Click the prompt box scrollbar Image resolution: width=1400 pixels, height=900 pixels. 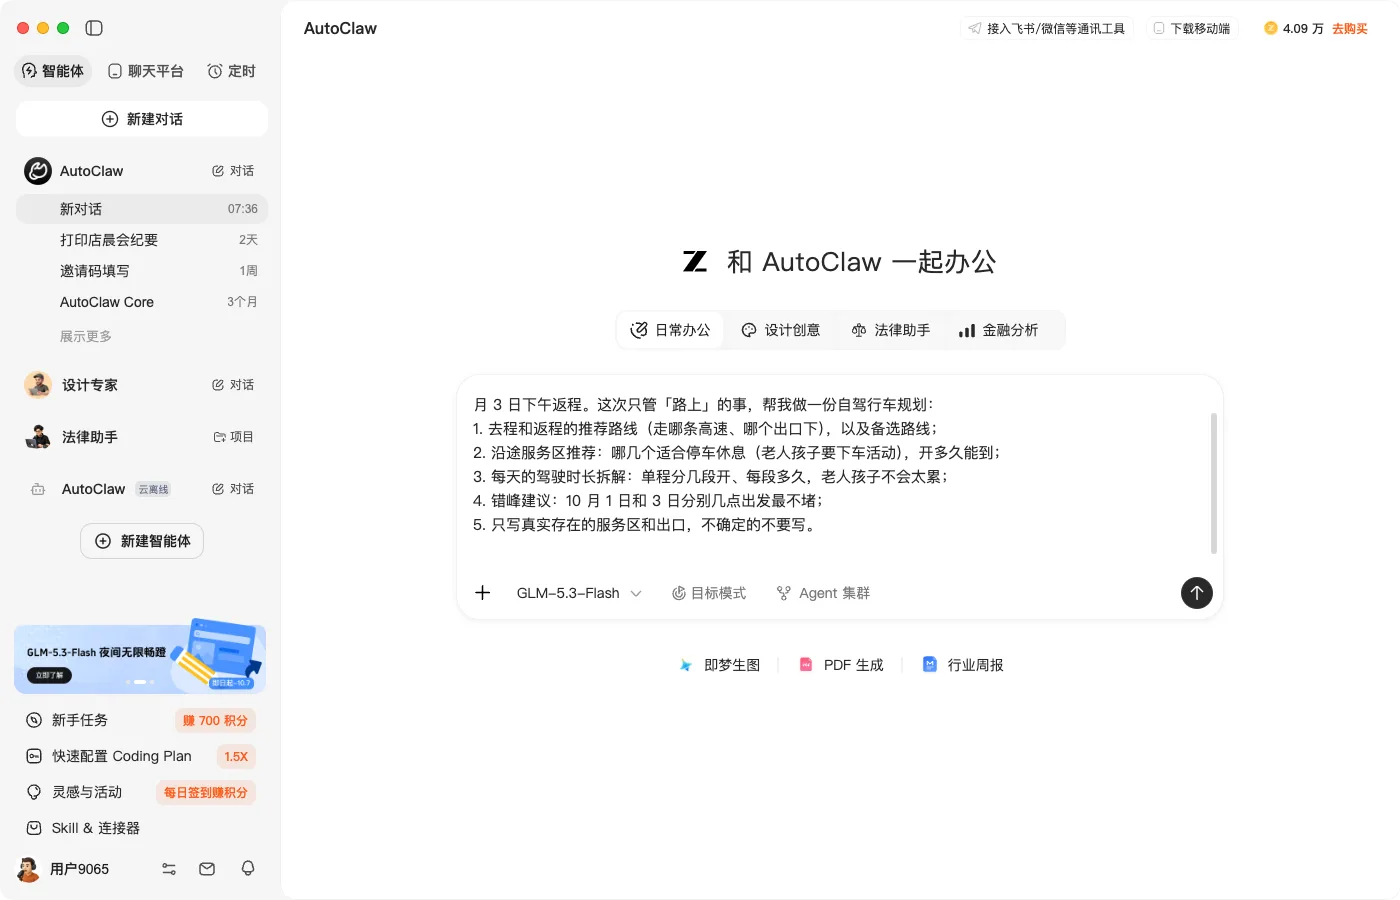1214,483
